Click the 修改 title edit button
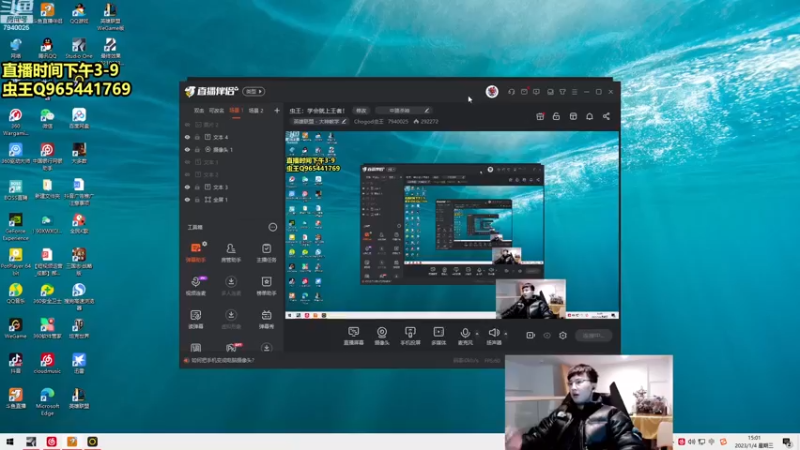This screenshot has height=450, width=800. coord(361,110)
